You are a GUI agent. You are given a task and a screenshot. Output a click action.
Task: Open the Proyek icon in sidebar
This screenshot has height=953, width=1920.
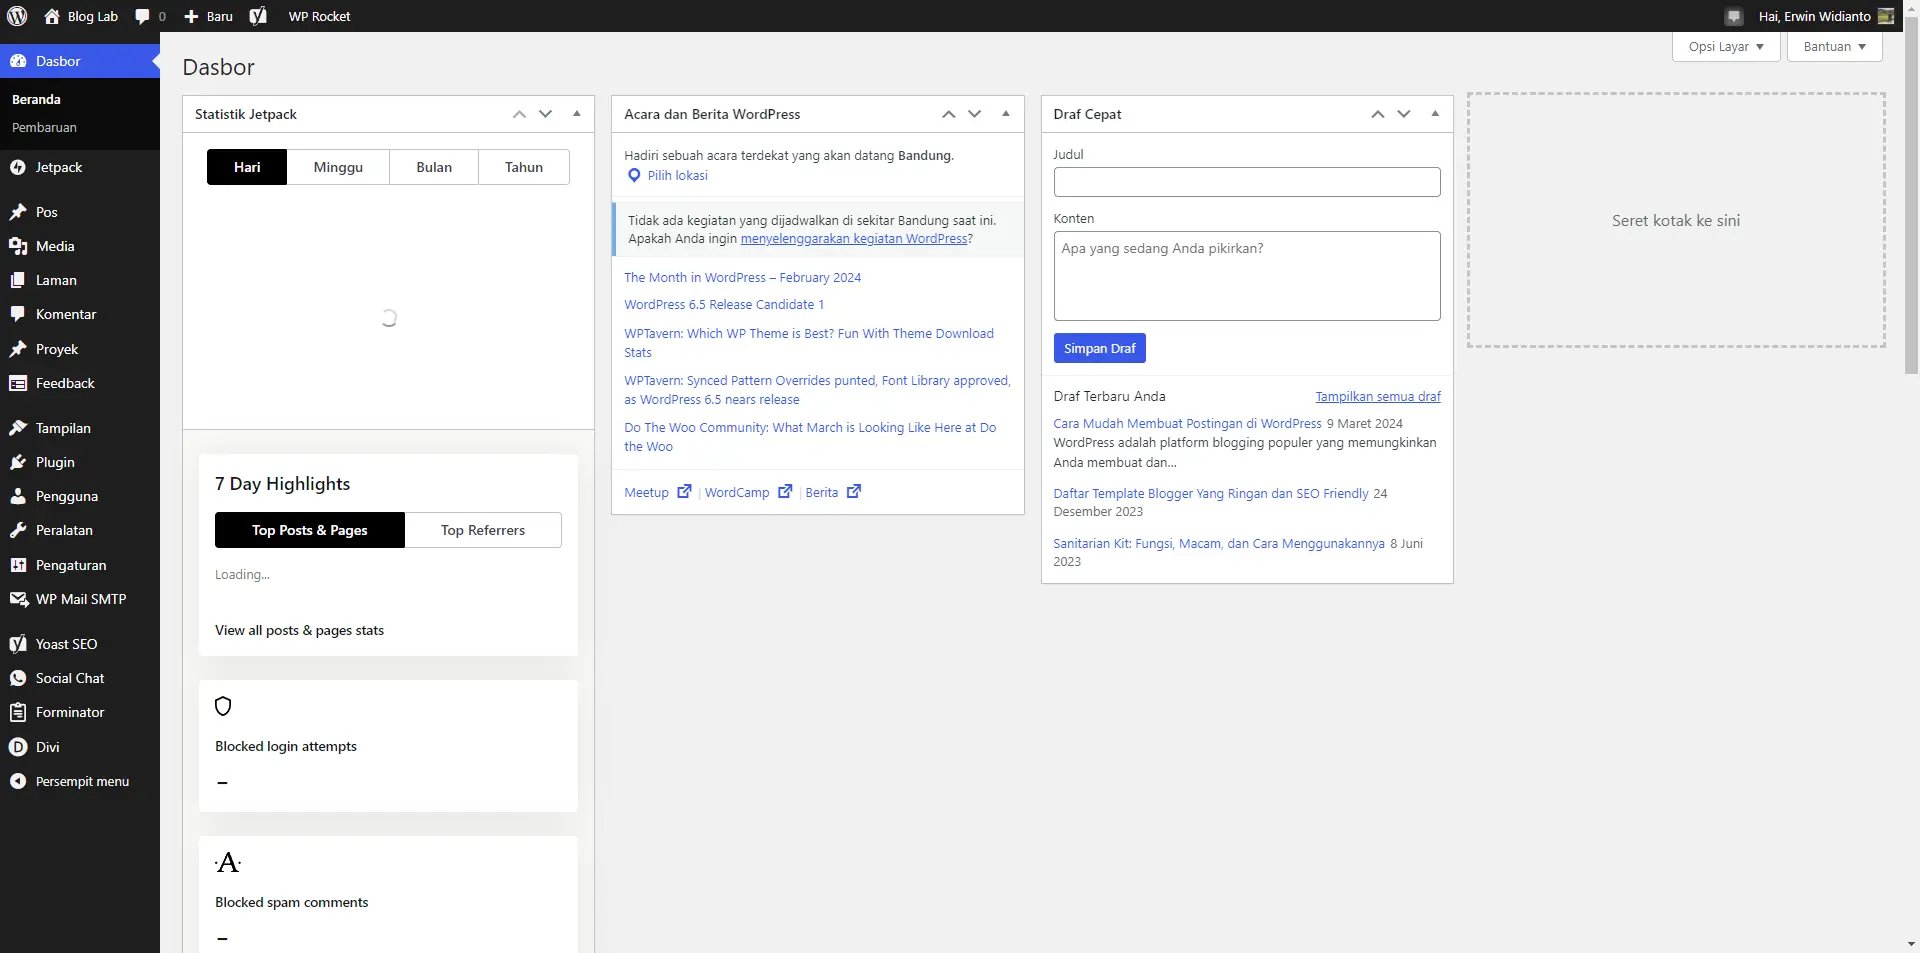coord(18,349)
